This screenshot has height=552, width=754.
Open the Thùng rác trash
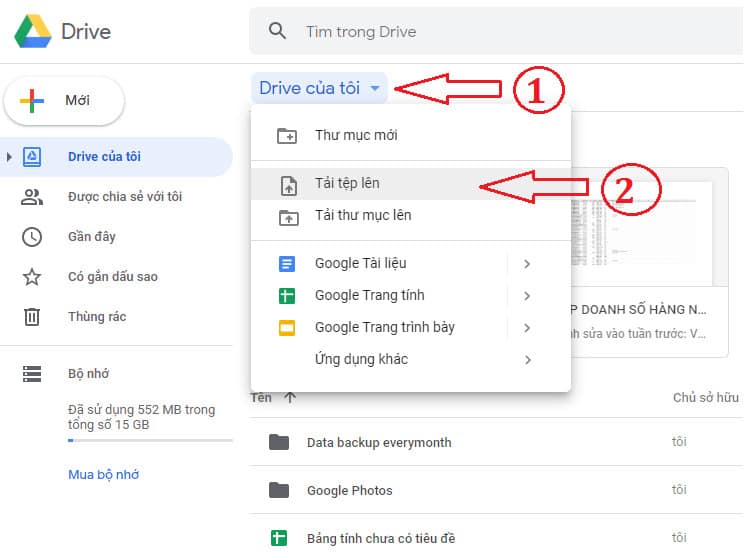(97, 317)
